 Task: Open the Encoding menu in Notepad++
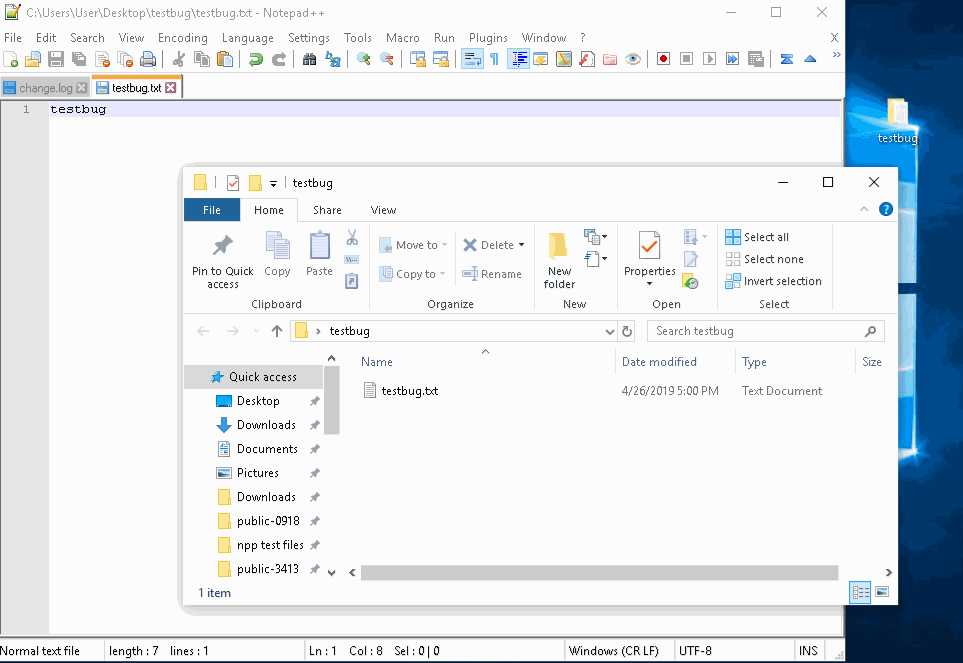(182, 37)
